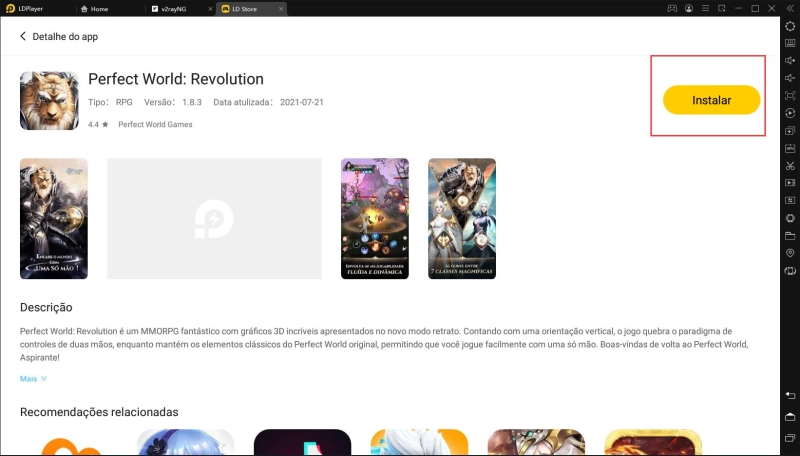Open the shared folder icon

point(790,236)
